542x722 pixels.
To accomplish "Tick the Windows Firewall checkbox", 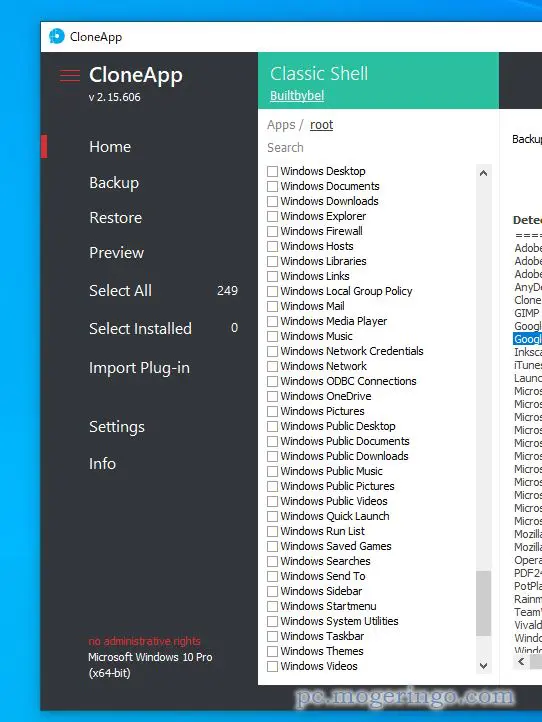I will (x=273, y=231).
